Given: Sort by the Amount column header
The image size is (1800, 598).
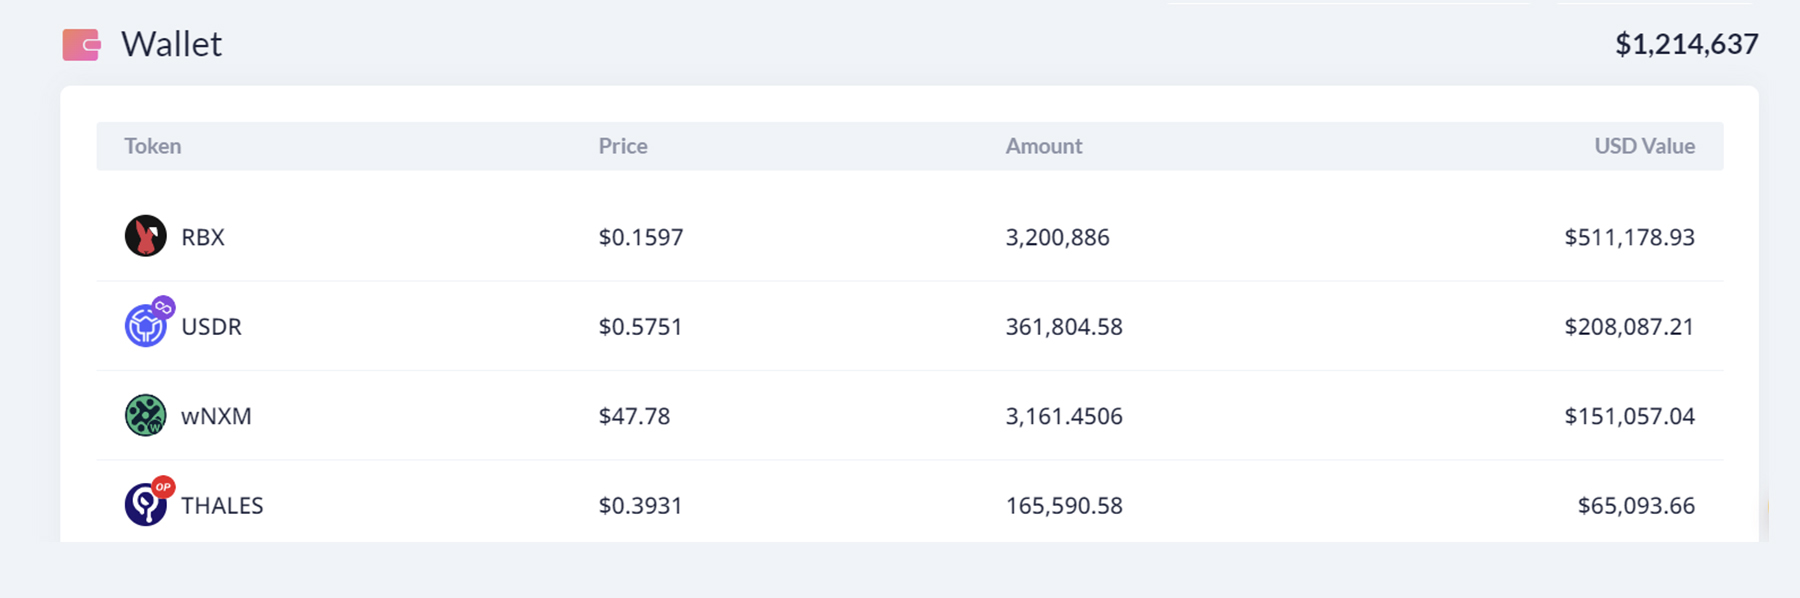Looking at the screenshot, I should [1044, 146].
